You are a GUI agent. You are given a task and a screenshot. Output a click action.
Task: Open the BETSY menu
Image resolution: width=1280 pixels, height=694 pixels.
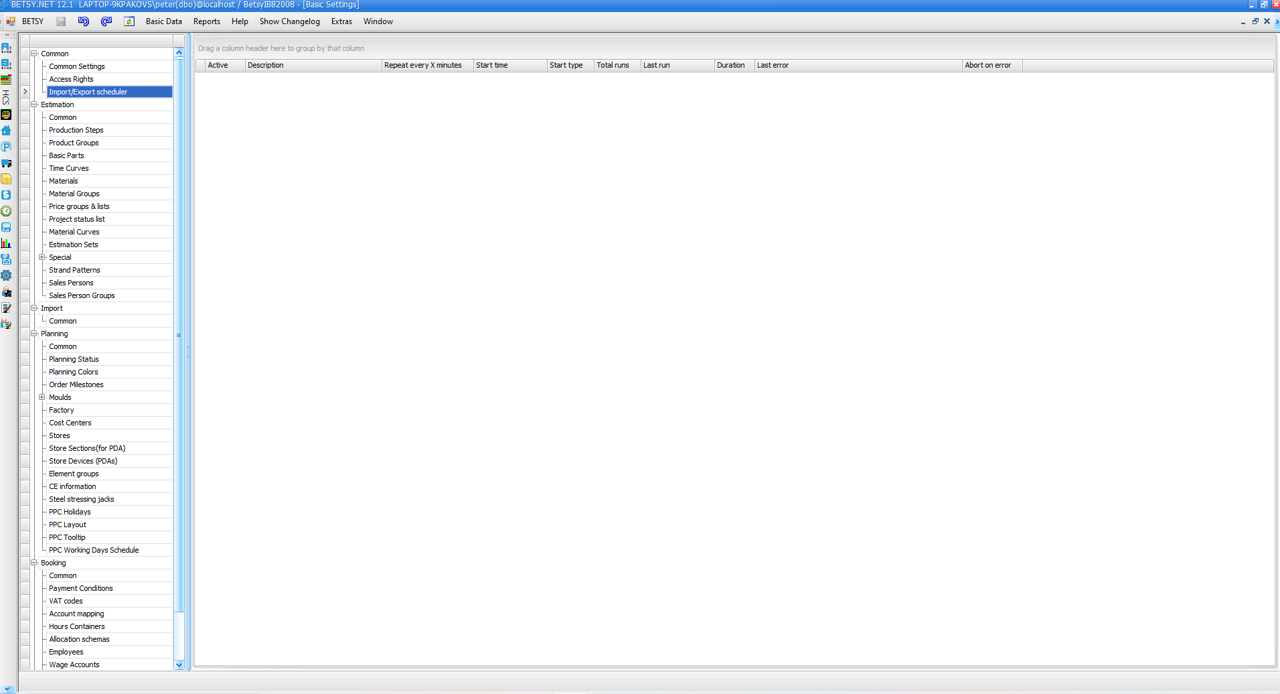33,21
